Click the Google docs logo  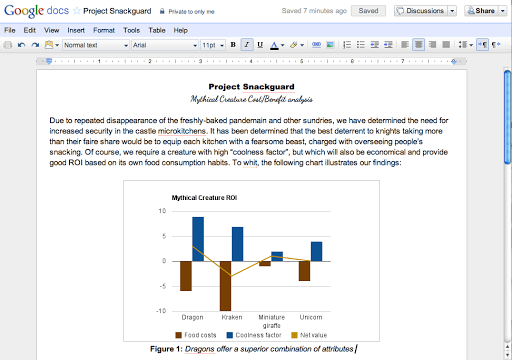(x=36, y=11)
